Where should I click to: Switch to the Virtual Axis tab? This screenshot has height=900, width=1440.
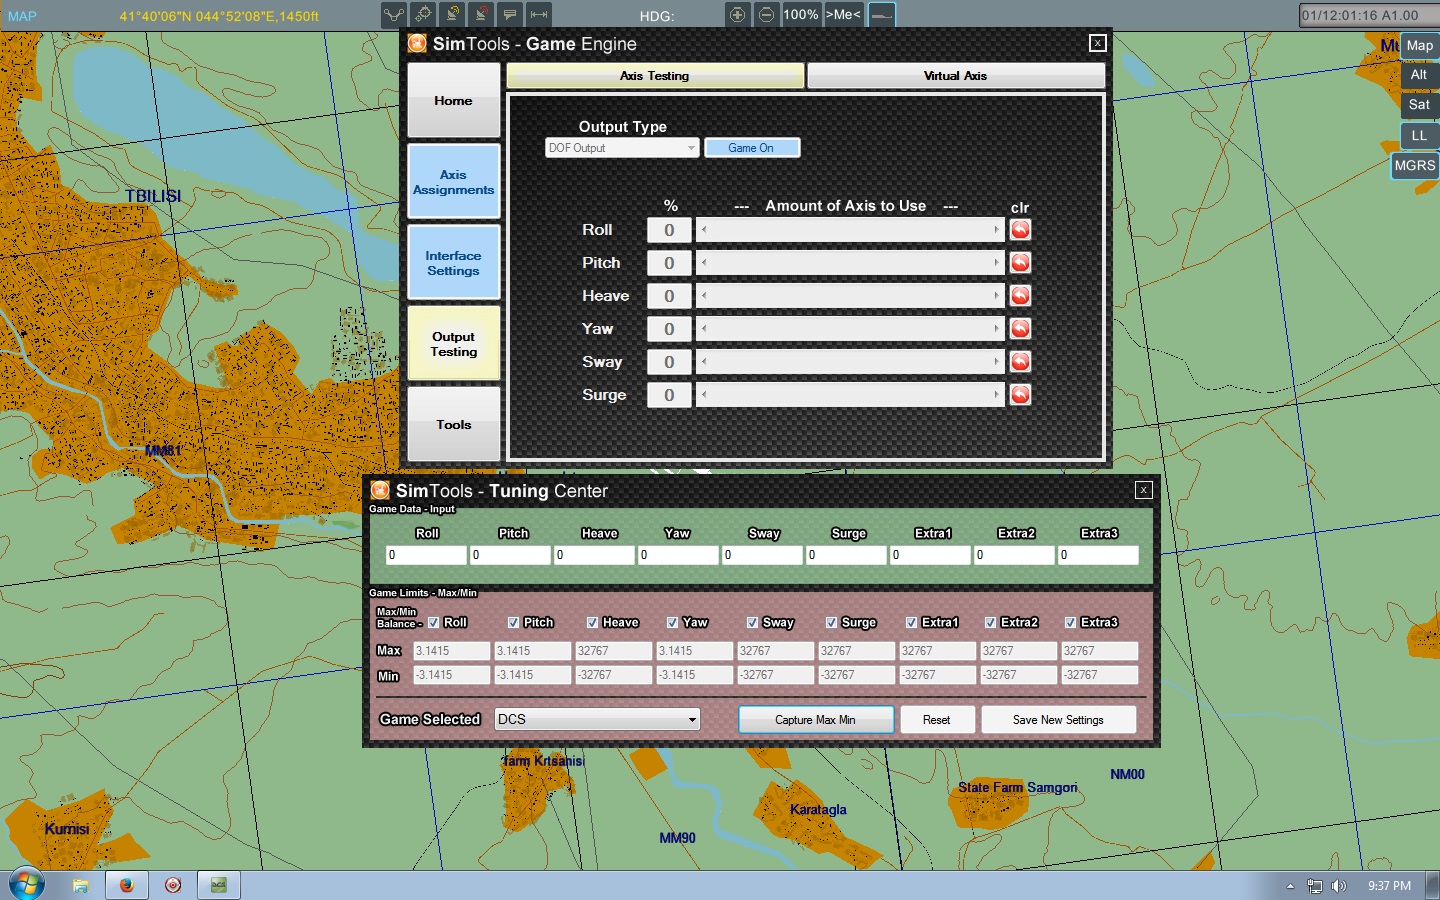click(x=955, y=76)
